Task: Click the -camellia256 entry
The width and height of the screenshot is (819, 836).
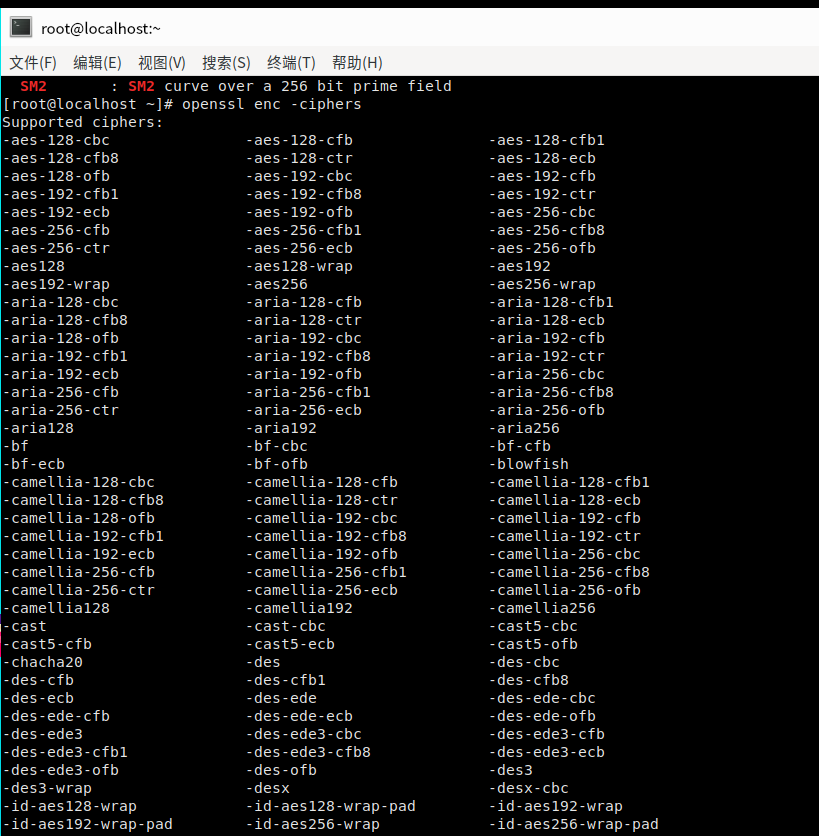Action: click(542, 608)
